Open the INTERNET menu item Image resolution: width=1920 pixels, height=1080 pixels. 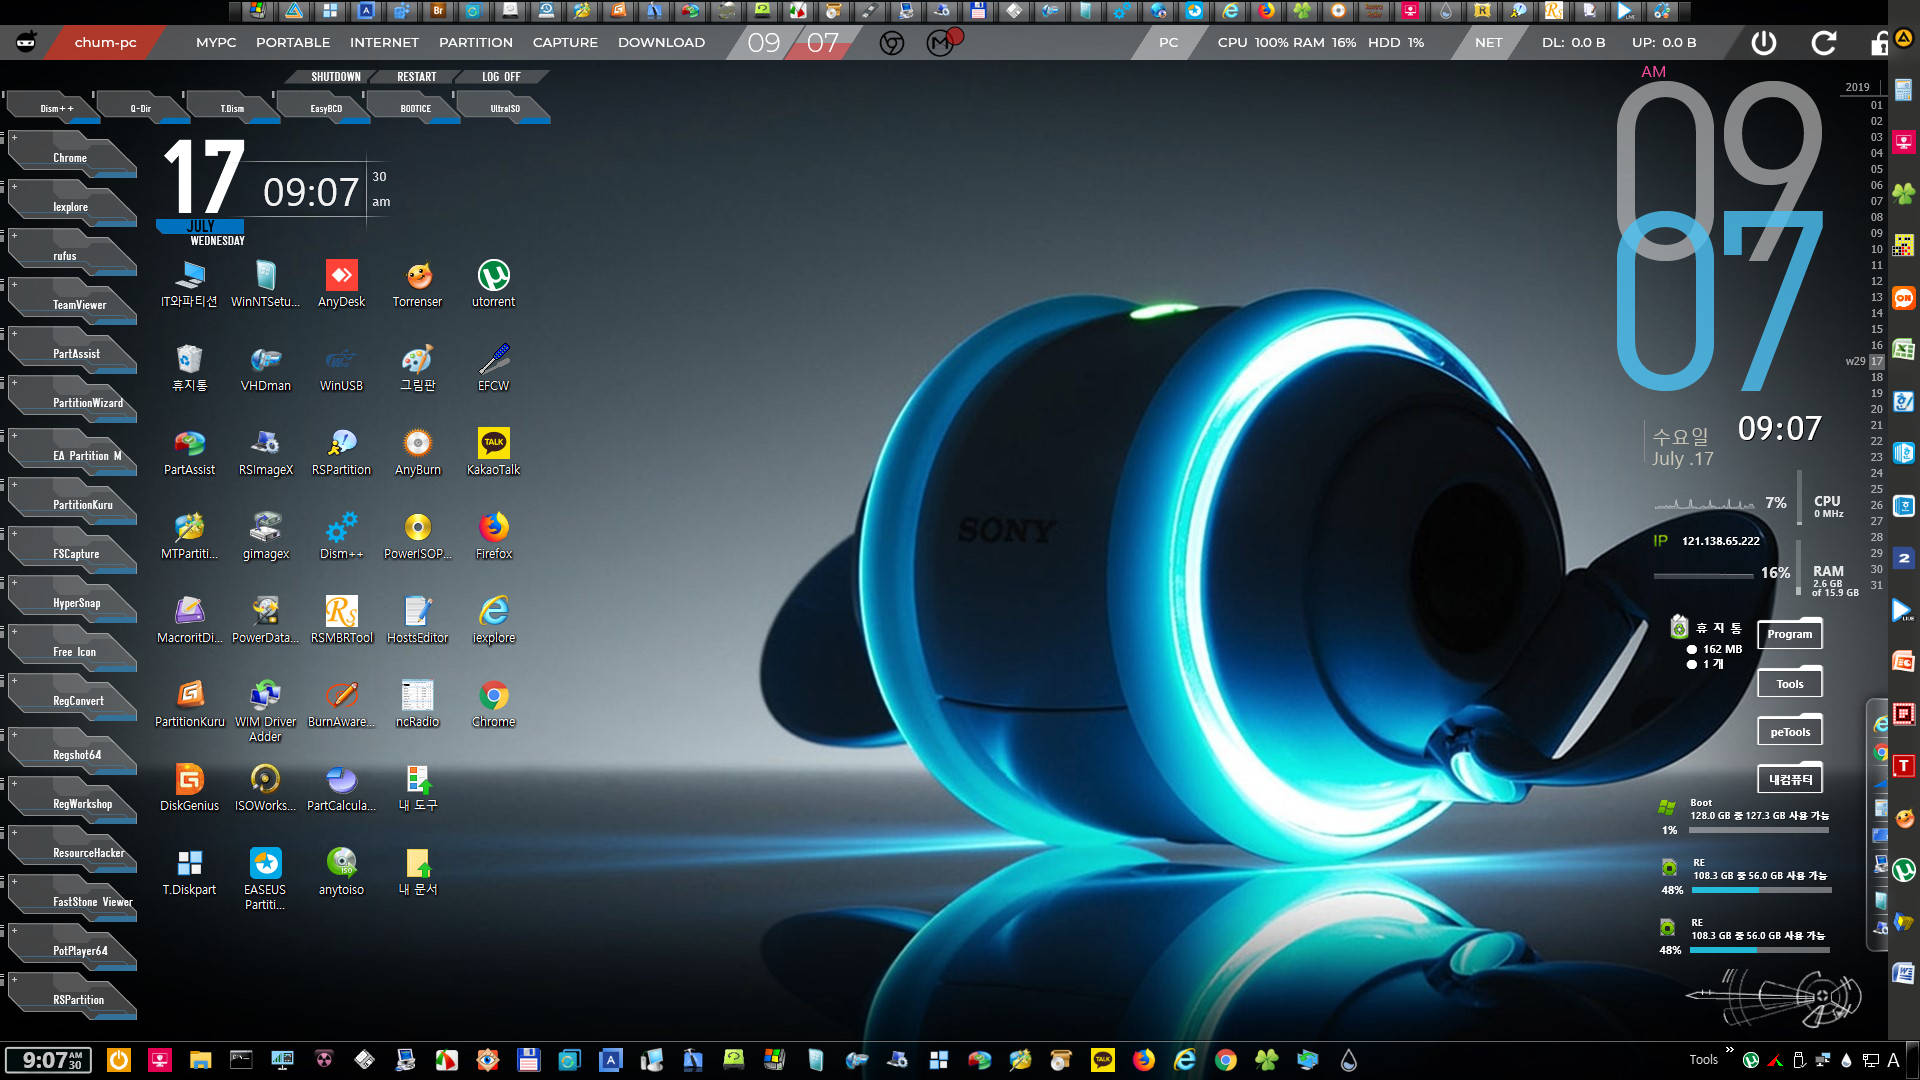[384, 42]
